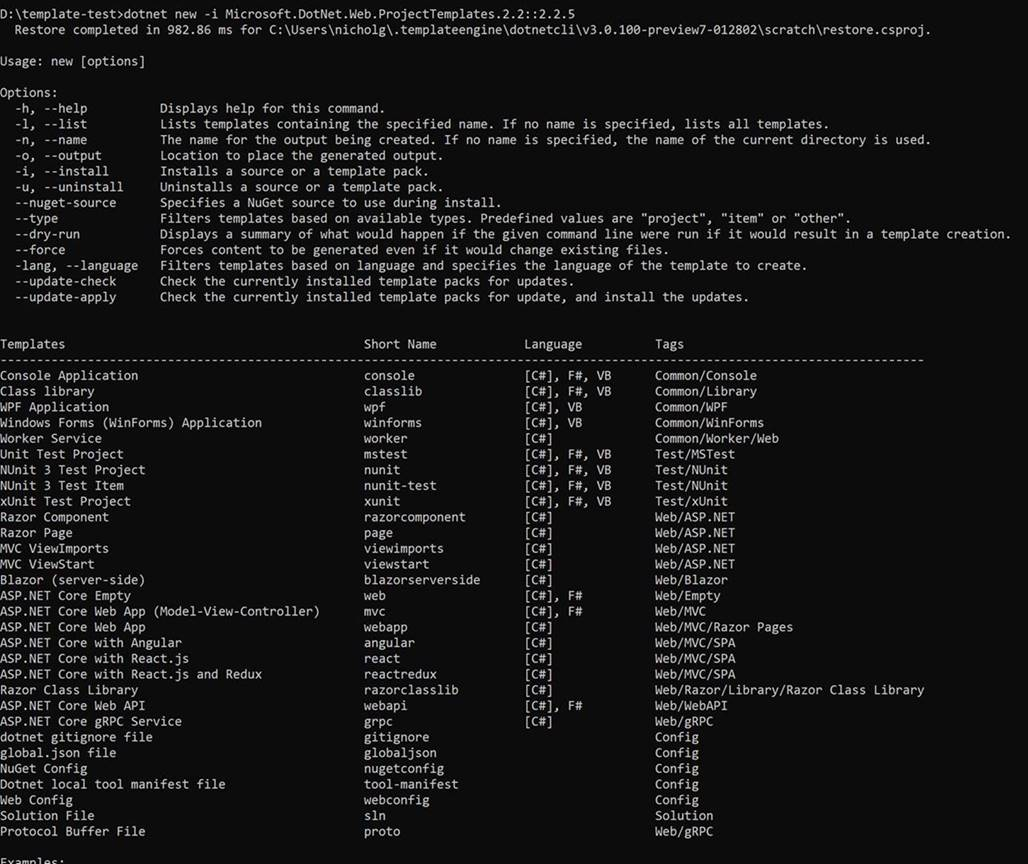This screenshot has height=864, width=1028.
Task: Select the classlib short name text
Action: tap(391, 391)
